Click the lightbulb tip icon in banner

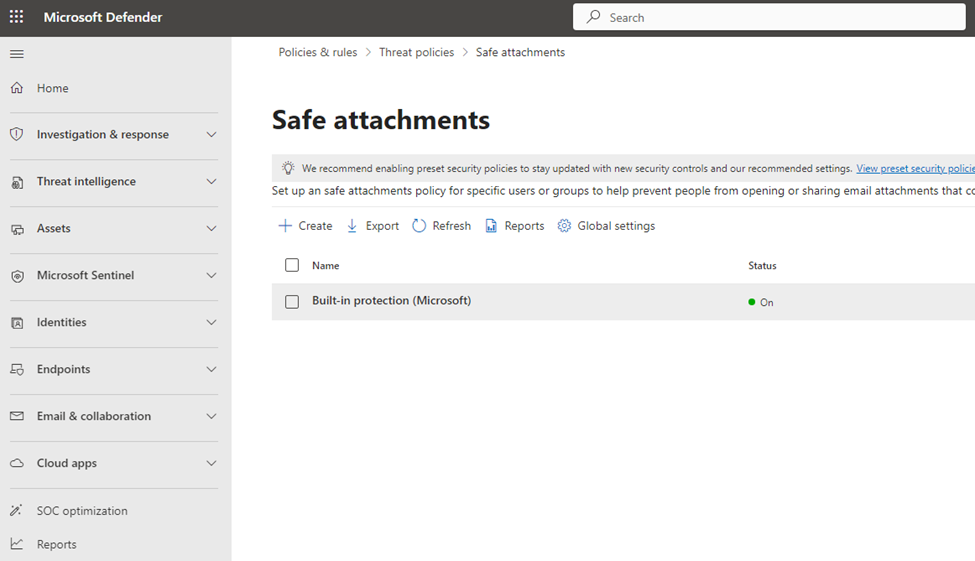pos(288,168)
